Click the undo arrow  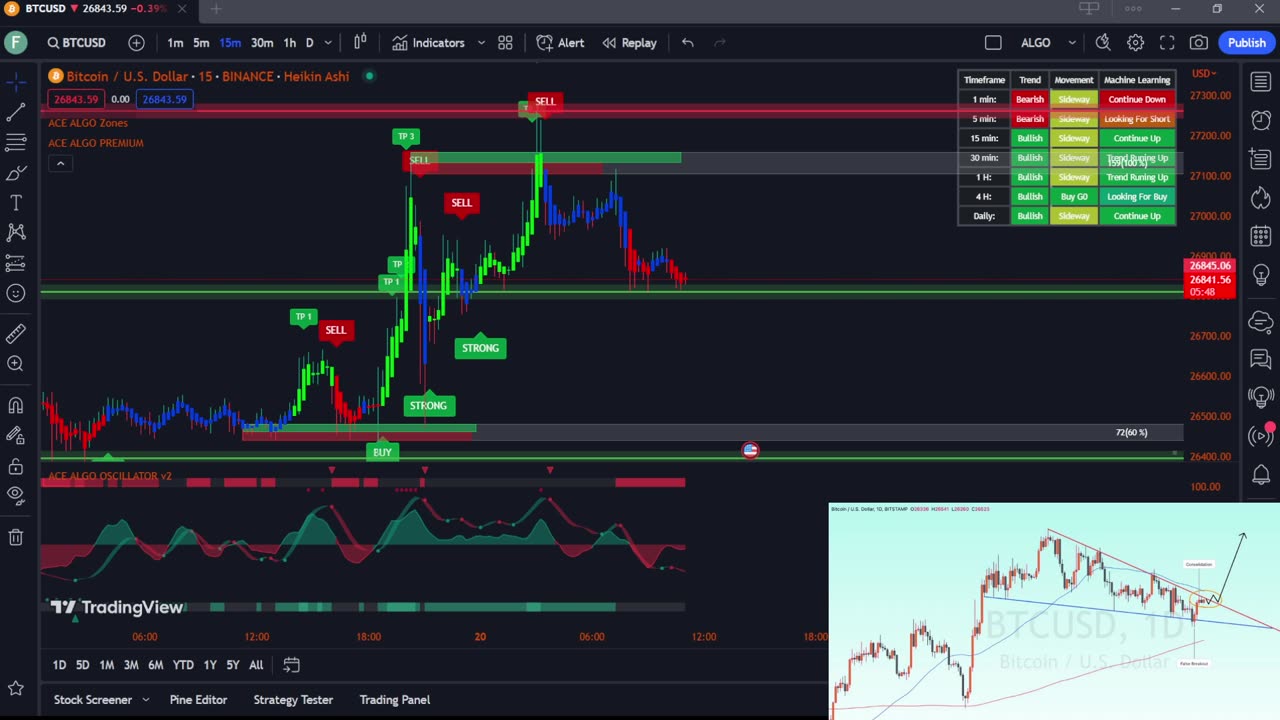coord(688,43)
